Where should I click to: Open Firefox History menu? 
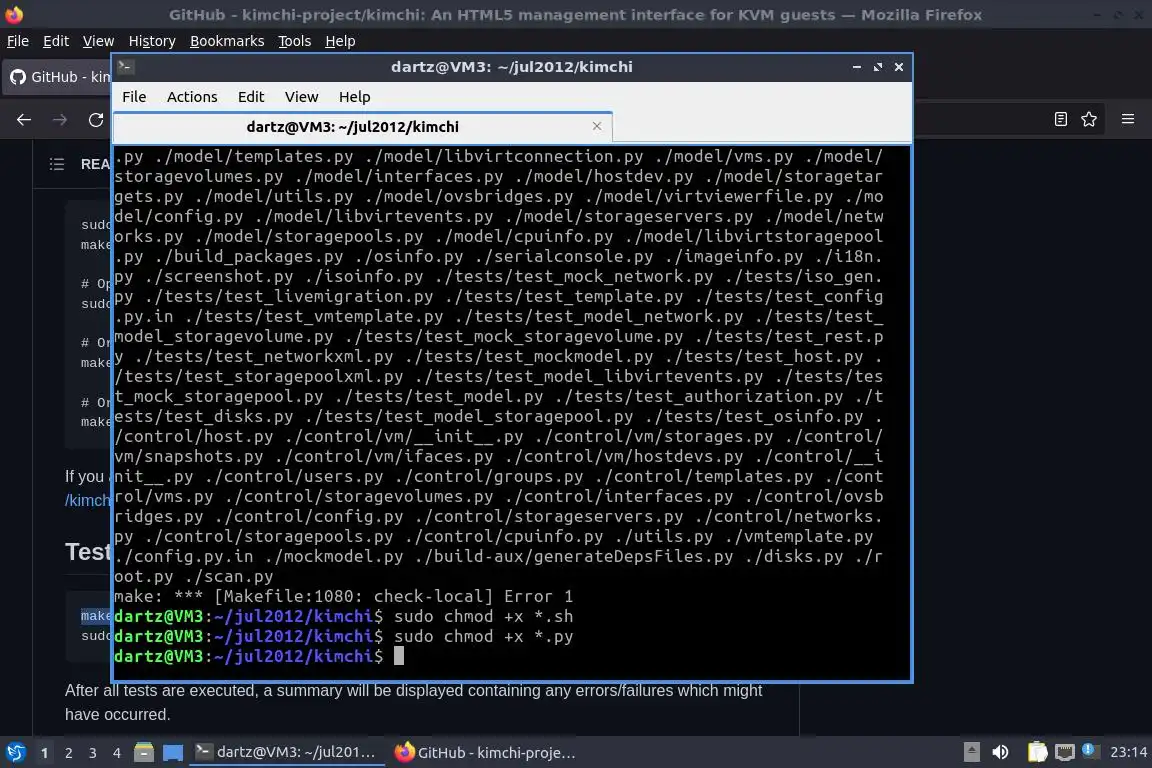pos(152,41)
